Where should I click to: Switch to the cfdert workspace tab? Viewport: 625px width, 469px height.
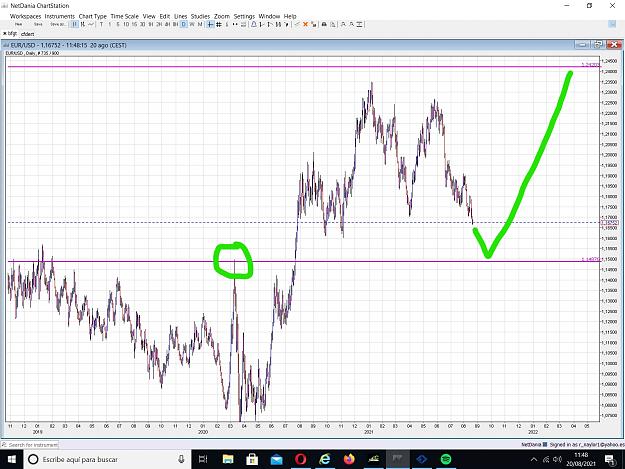click(x=28, y=34)
